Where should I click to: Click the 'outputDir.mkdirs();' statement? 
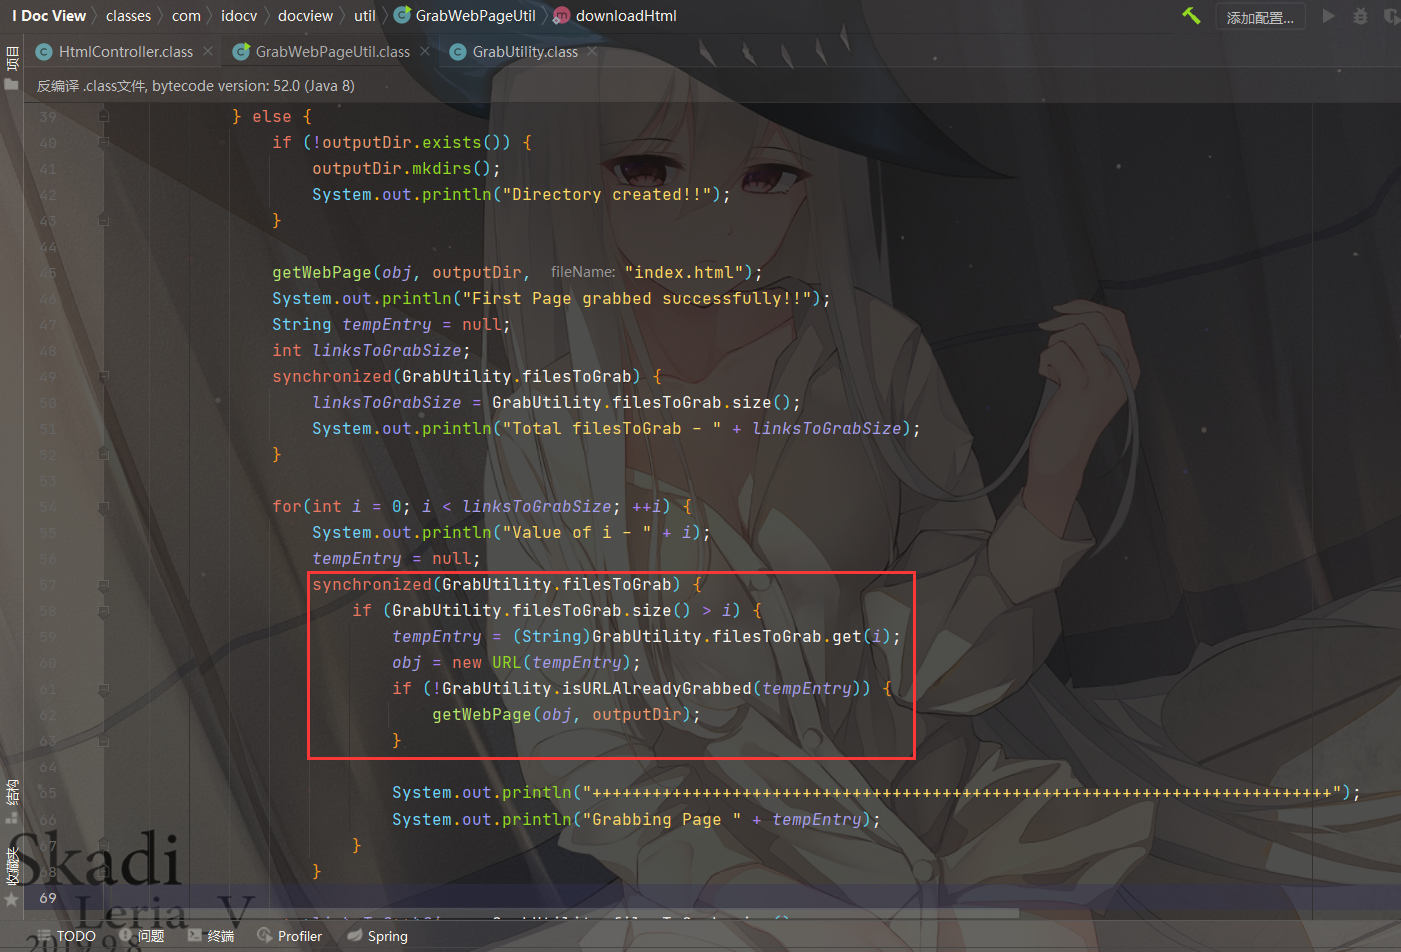pos(406,168)
